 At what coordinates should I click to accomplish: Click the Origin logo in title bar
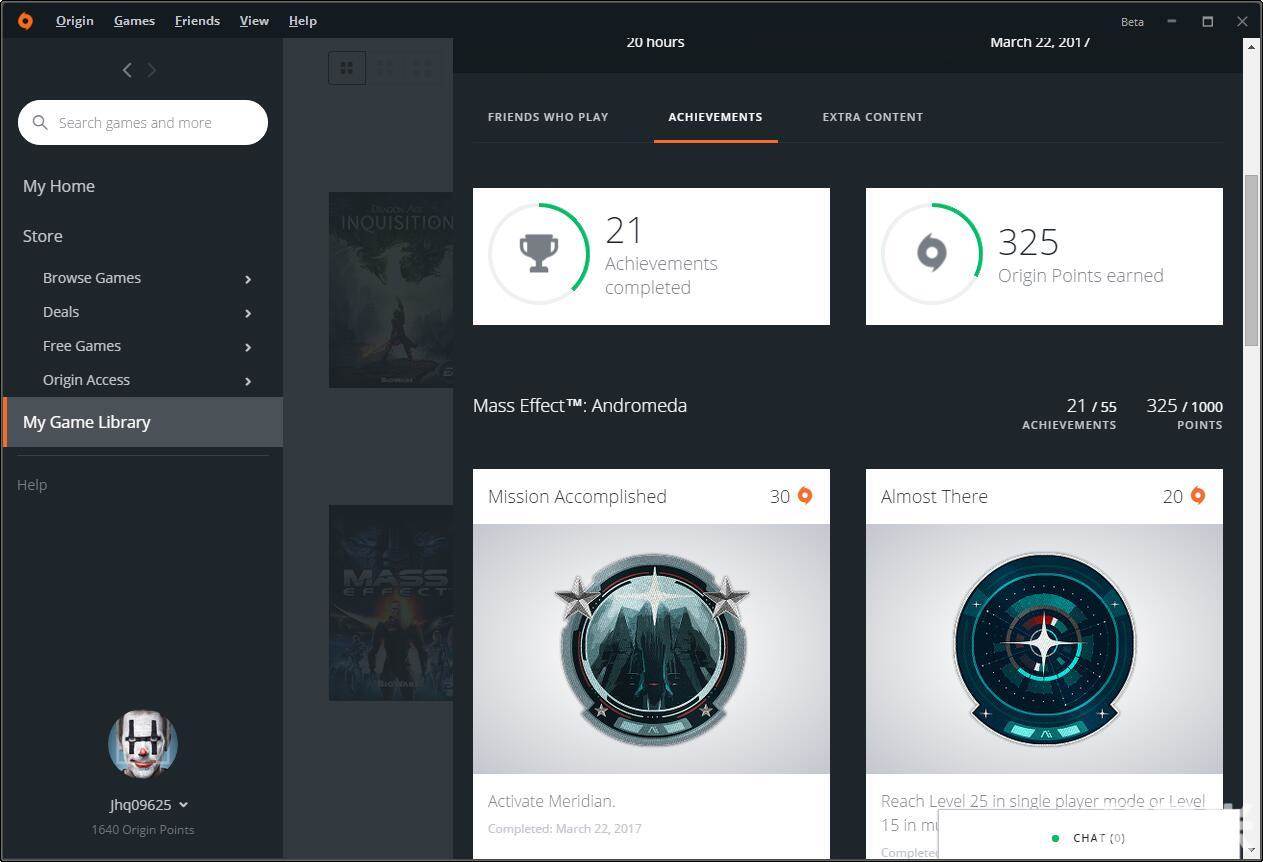pyautogui.click(x=25, y=20)
